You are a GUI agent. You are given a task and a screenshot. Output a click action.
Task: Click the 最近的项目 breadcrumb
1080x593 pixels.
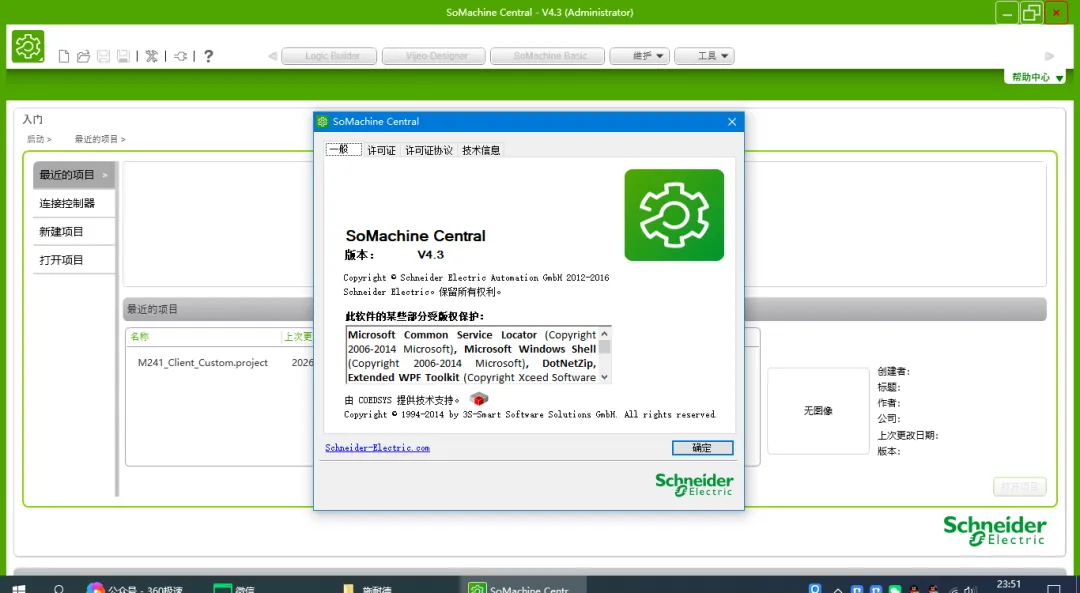tap(100, 139)
